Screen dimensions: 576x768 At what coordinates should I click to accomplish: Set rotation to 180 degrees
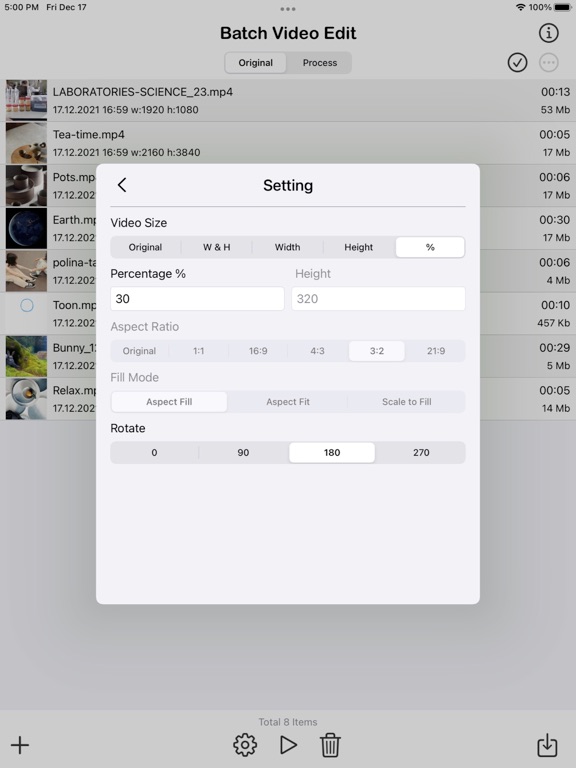(x=332, y=453)
